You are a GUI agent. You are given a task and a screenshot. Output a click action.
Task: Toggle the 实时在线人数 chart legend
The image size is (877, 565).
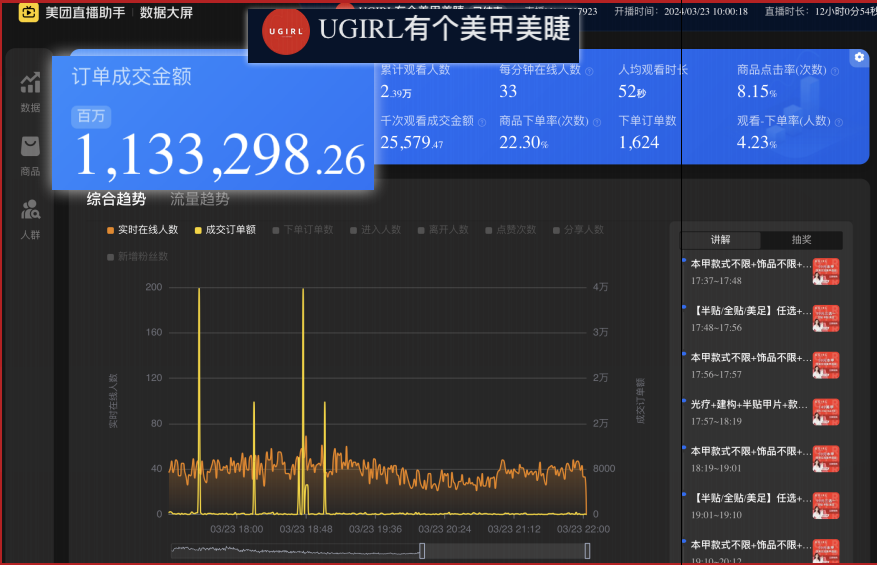pyautogui.click(x=142, y=230)
